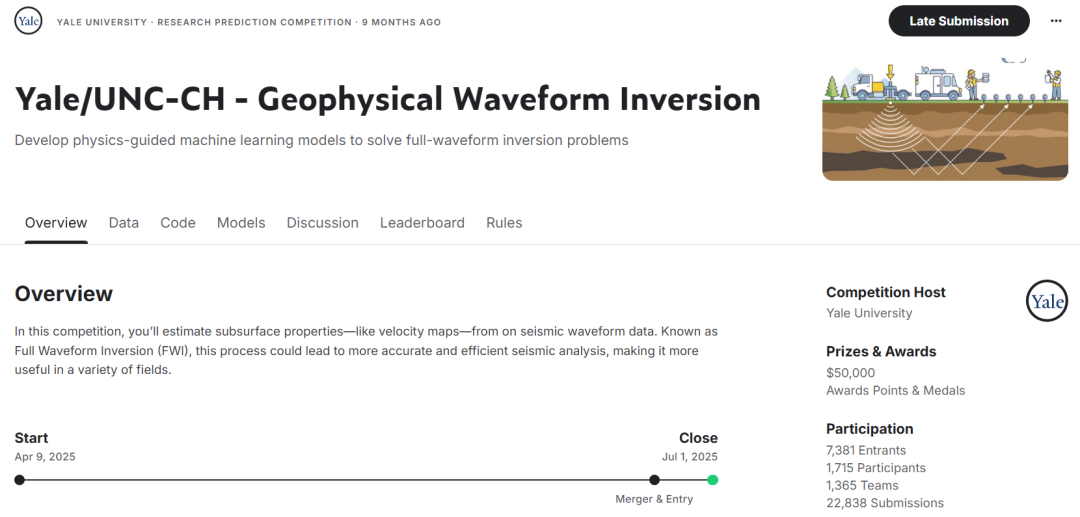Select the Rules tab
The height and width of the screenshot is (517, 1080).
[x=504, y=223]
